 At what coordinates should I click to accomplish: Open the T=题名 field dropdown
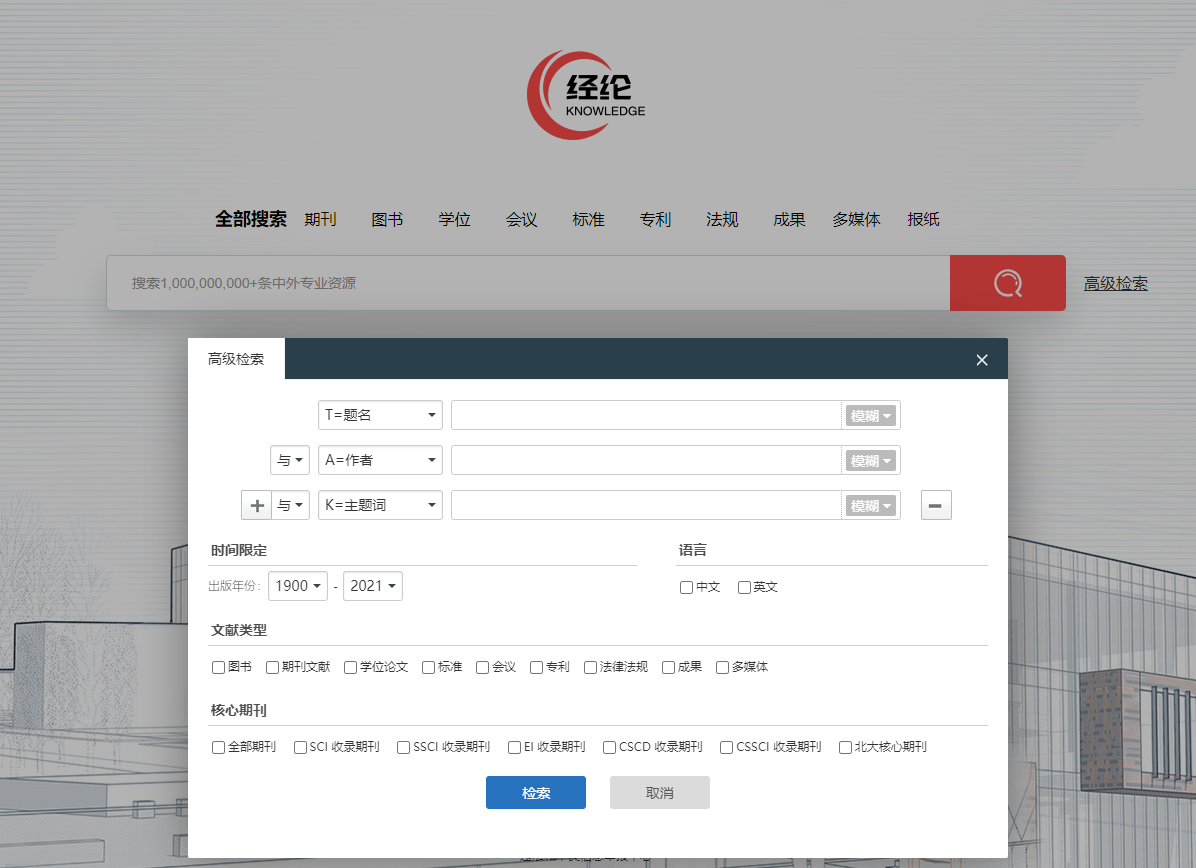[380, 415]
